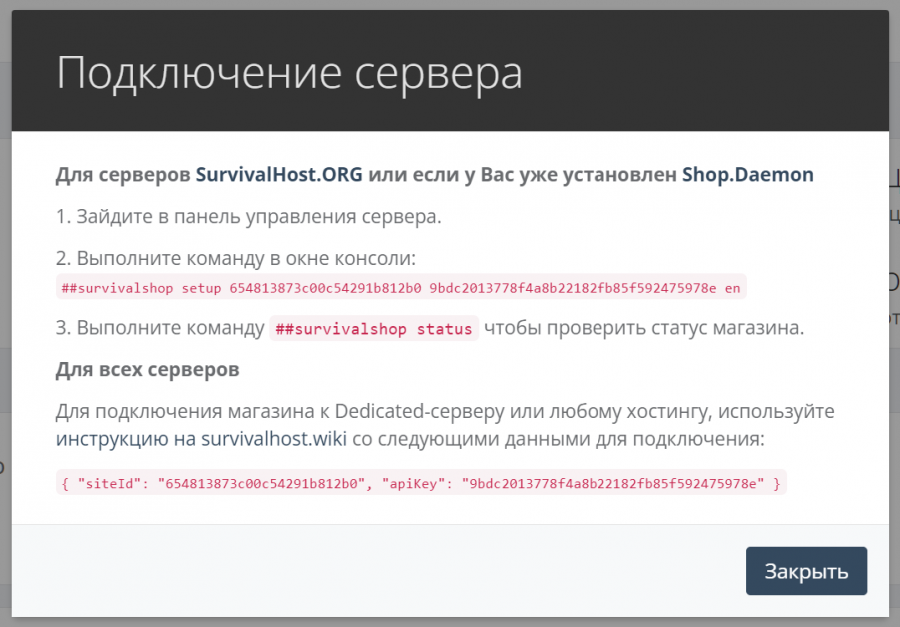Click the ##survivalshop setup command block
Screen dimensions: 900x627
(x=401, y=288)
